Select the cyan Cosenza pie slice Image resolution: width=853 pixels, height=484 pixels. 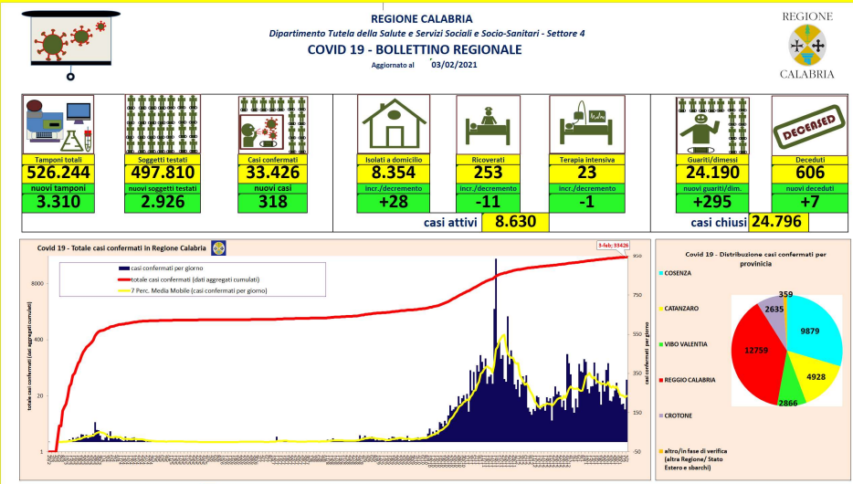click(812, 333)
